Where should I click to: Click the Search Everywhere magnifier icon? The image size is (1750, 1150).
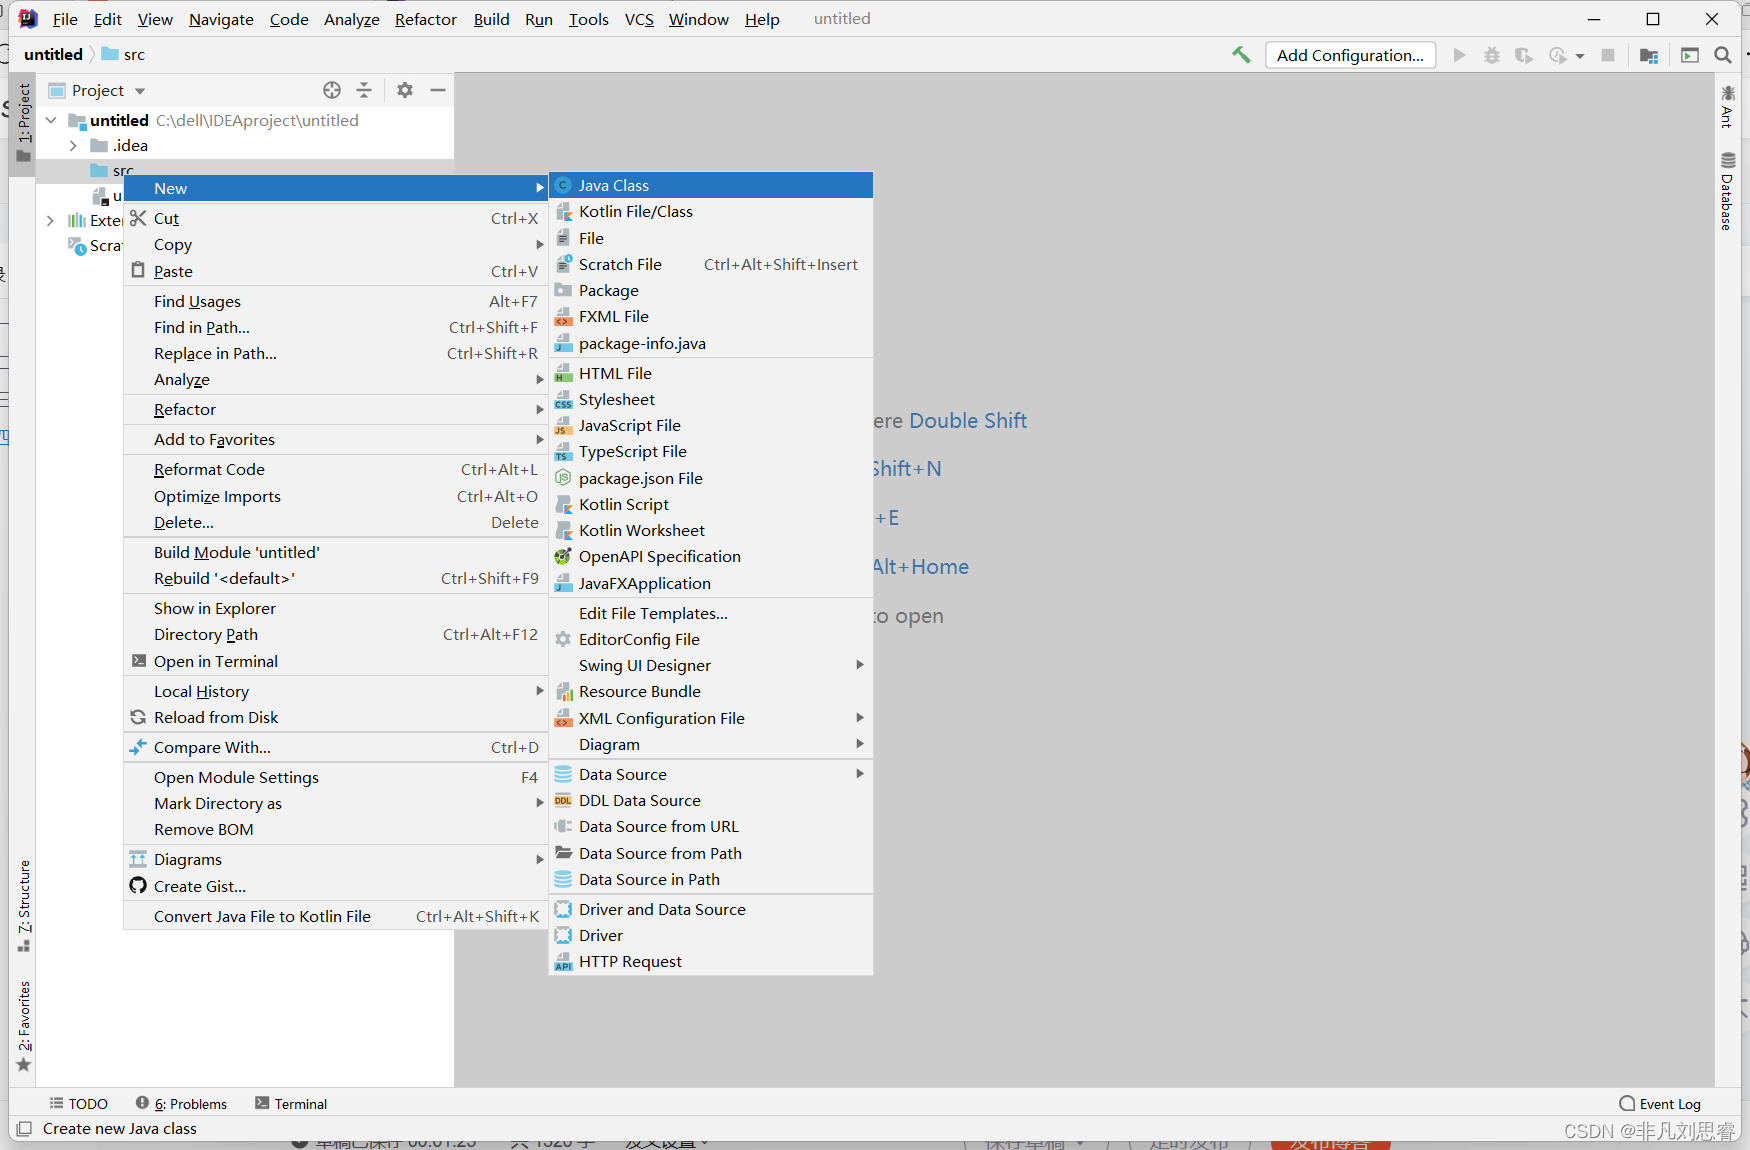[x=1722, y=55]
